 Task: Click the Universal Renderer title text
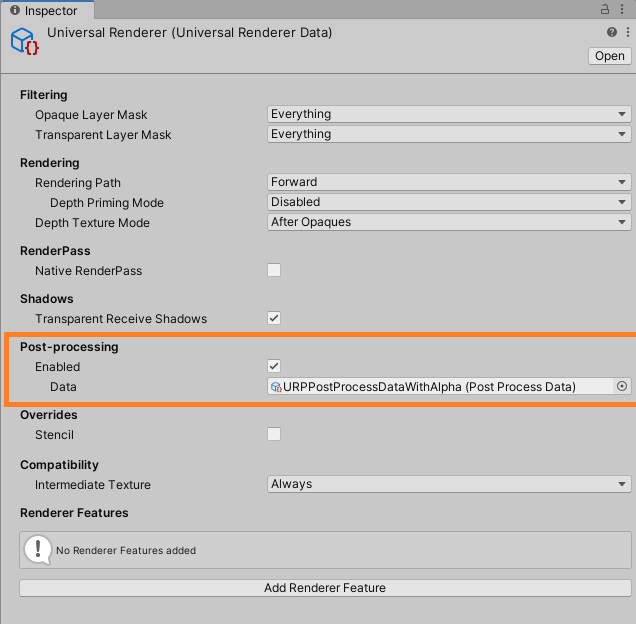tap(189, 32)
